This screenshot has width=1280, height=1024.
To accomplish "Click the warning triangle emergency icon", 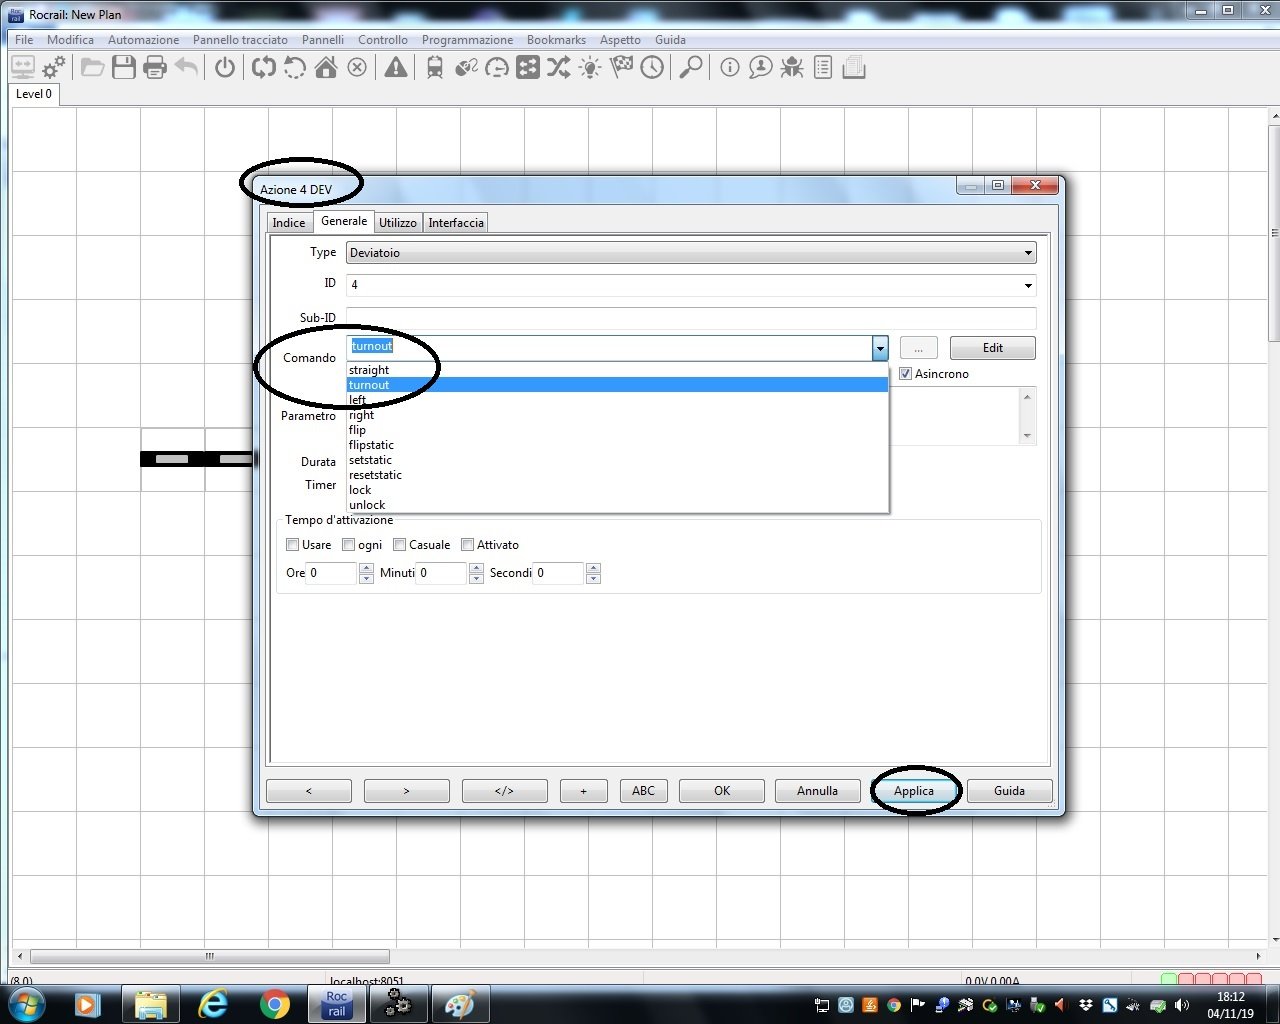I will pyautogui.click(x=396, y=68).
